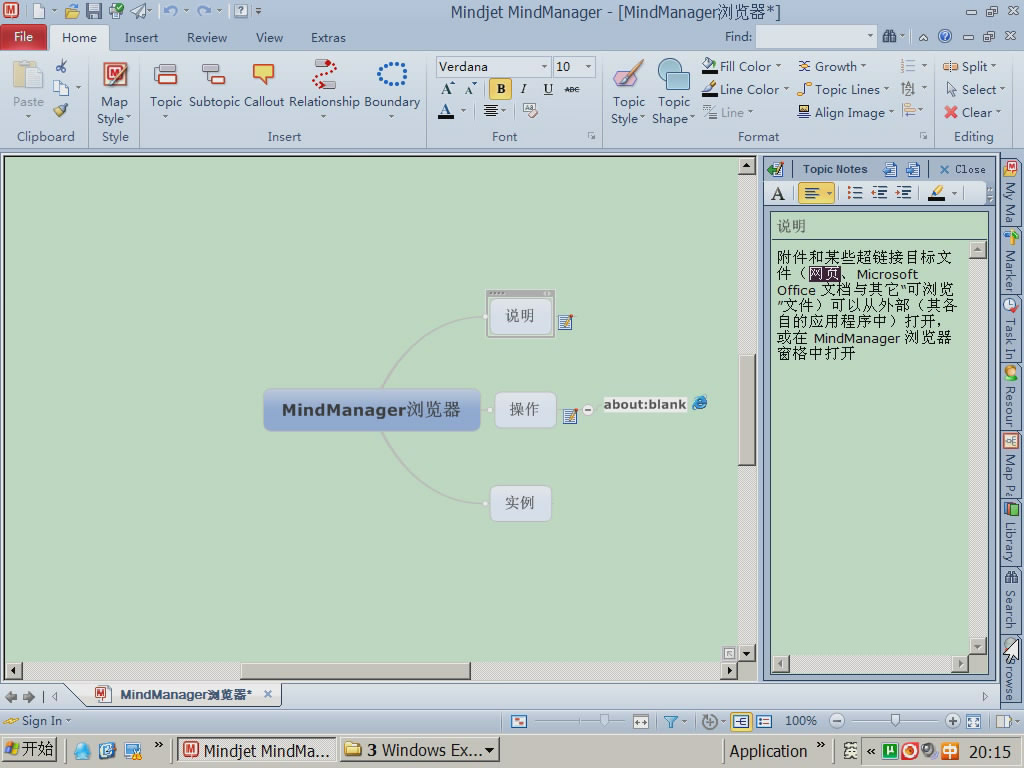Open notes icon next to 操作 topic

[x=570, y=415]
